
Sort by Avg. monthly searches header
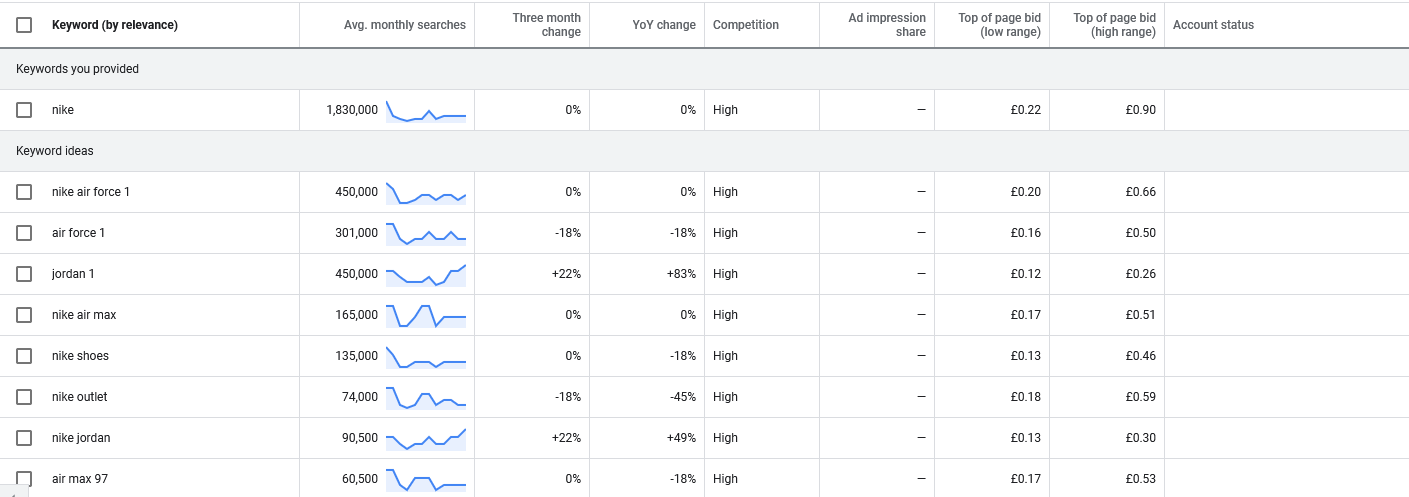[404, 25]
